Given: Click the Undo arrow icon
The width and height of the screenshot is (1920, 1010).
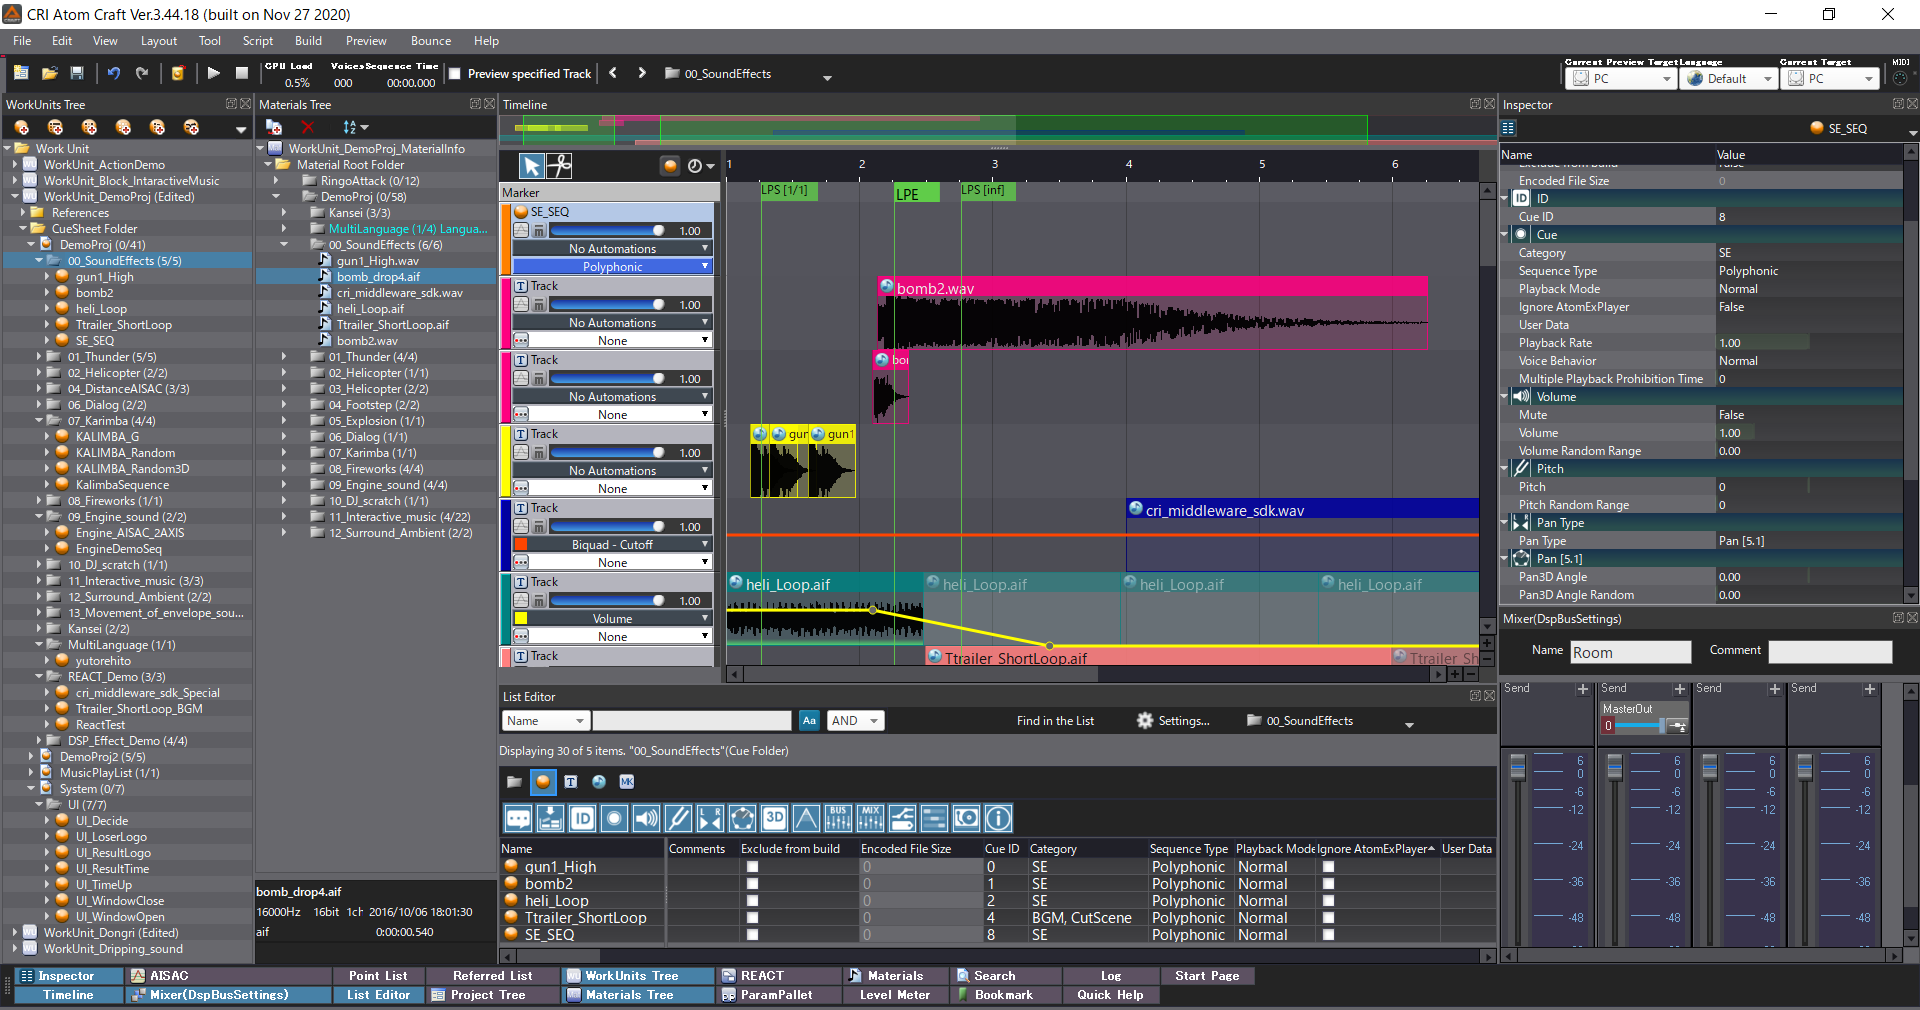Looking at the screenshot, I should 114,73.
